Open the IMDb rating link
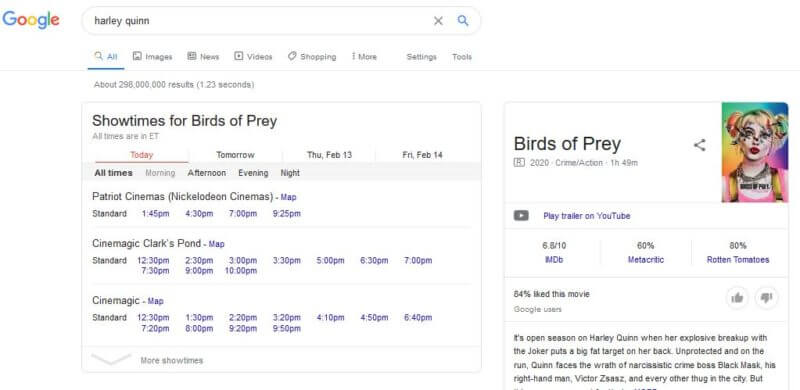Image resolution: width=800 pixels, height=390 pixels. 554,260
